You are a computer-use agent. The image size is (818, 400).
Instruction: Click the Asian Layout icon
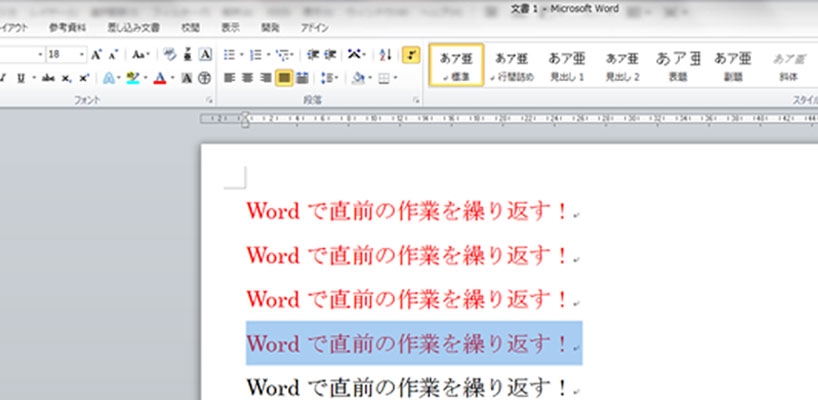coord(354,54)
